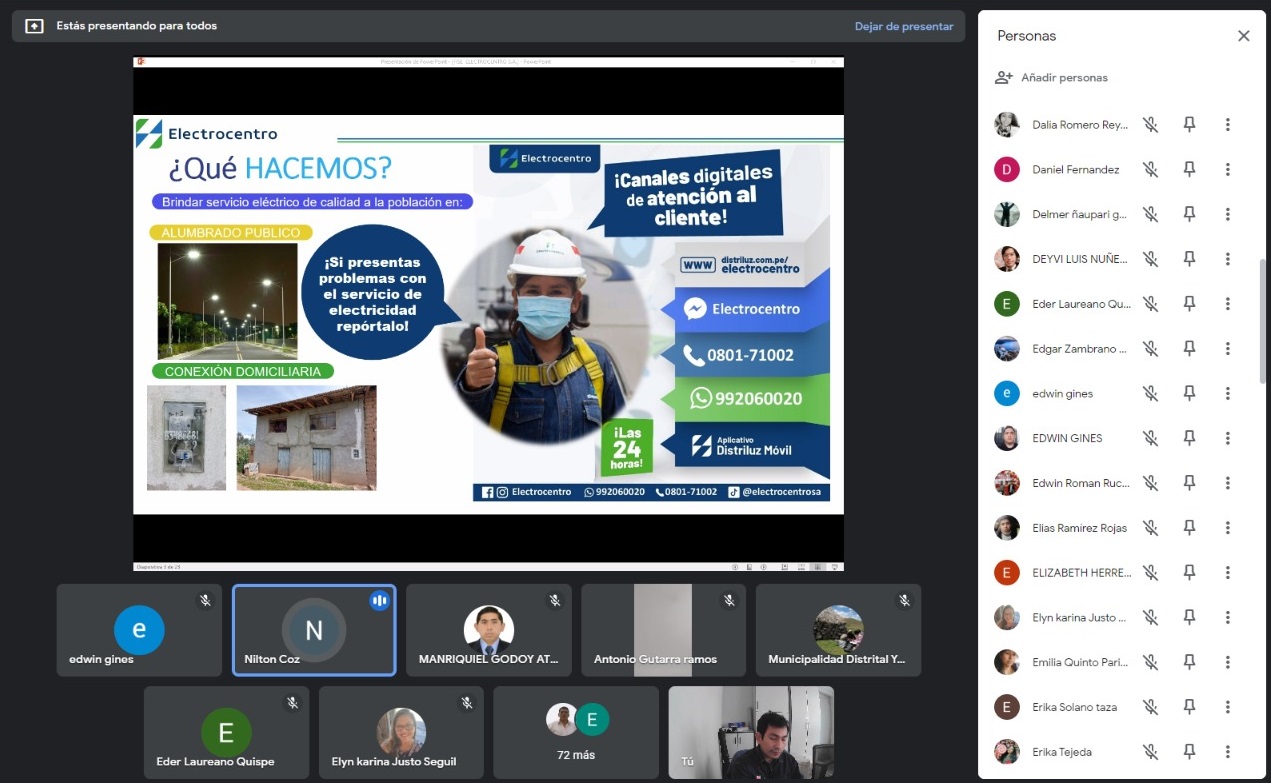This screenshot has height=783, width=1271.
Task: Open more options for Elyn karina Justo
Action: click(x=1227, y=617)
